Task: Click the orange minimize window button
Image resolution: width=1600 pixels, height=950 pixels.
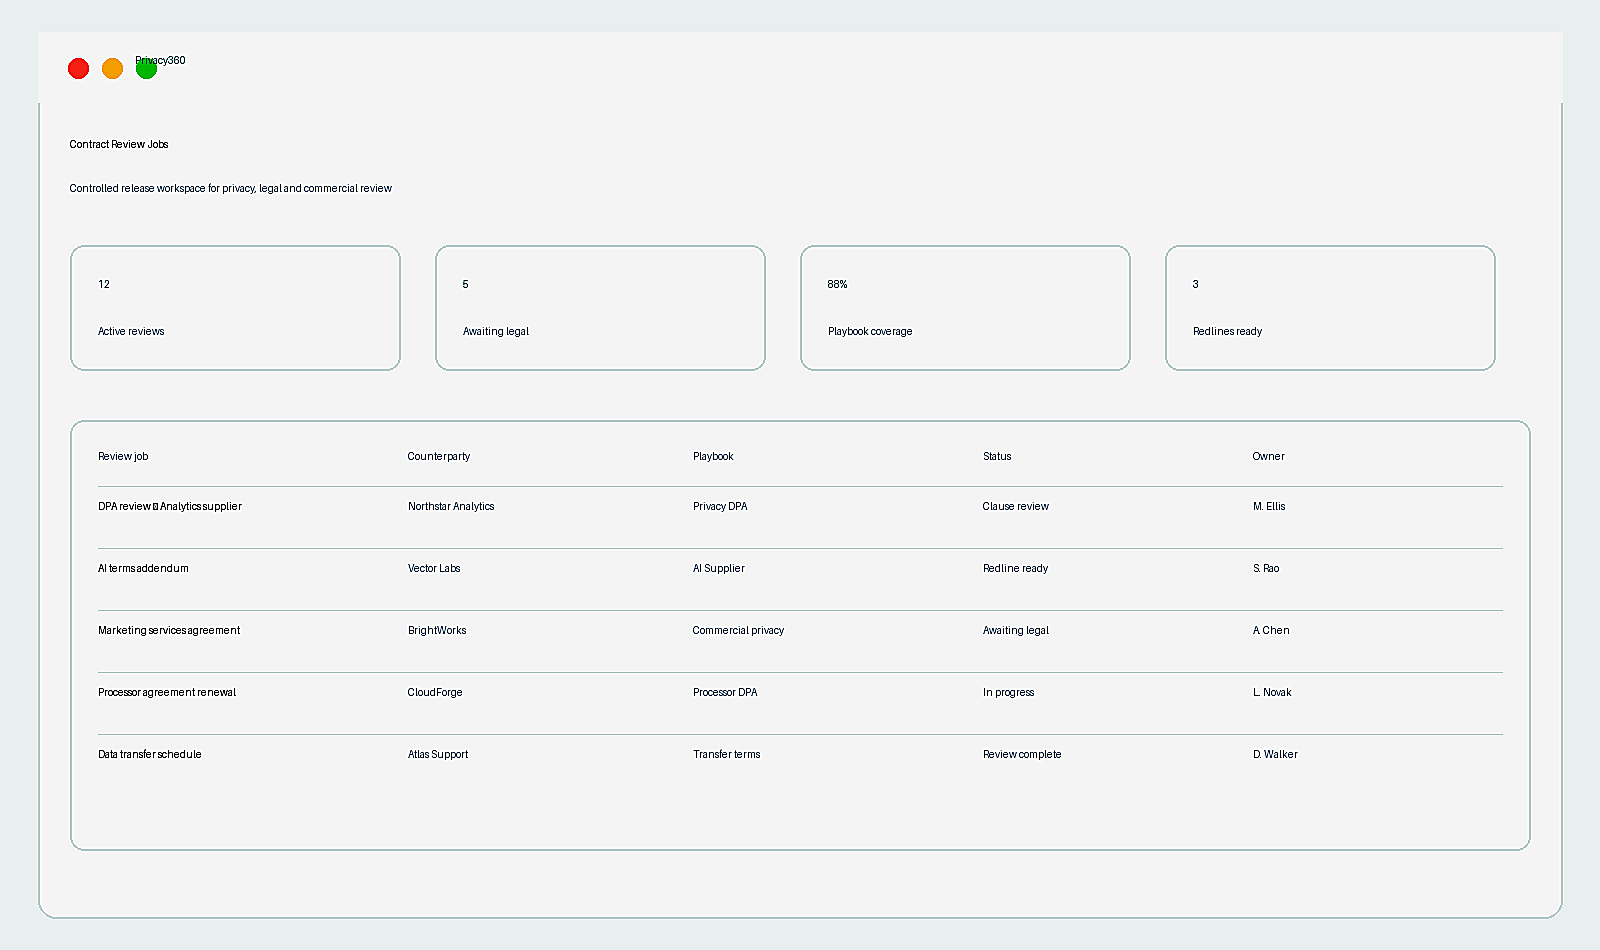Action: click(x=112, y=68)
